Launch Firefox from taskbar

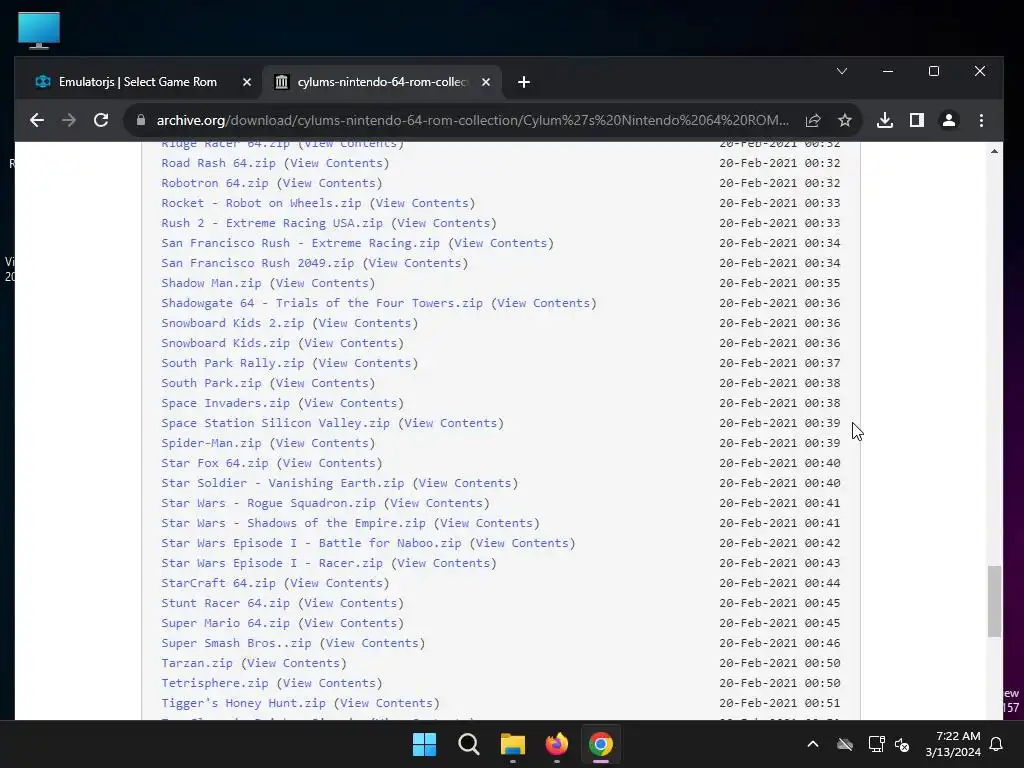[556, 744]
